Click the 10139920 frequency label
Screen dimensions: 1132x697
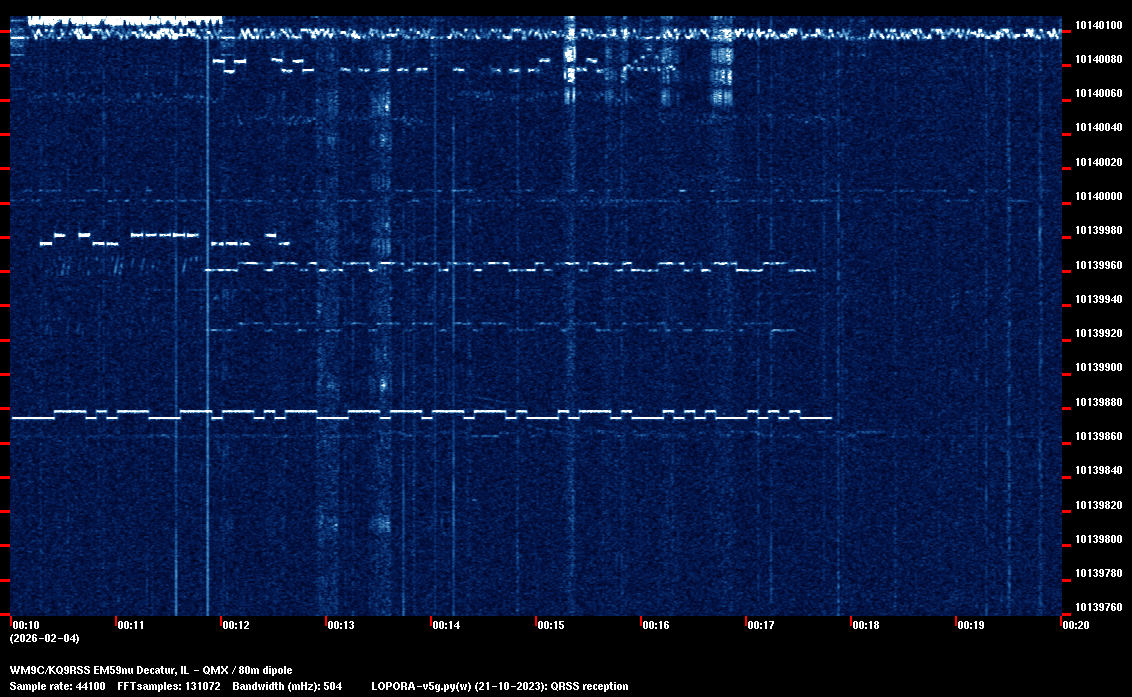pos(1097,333)
